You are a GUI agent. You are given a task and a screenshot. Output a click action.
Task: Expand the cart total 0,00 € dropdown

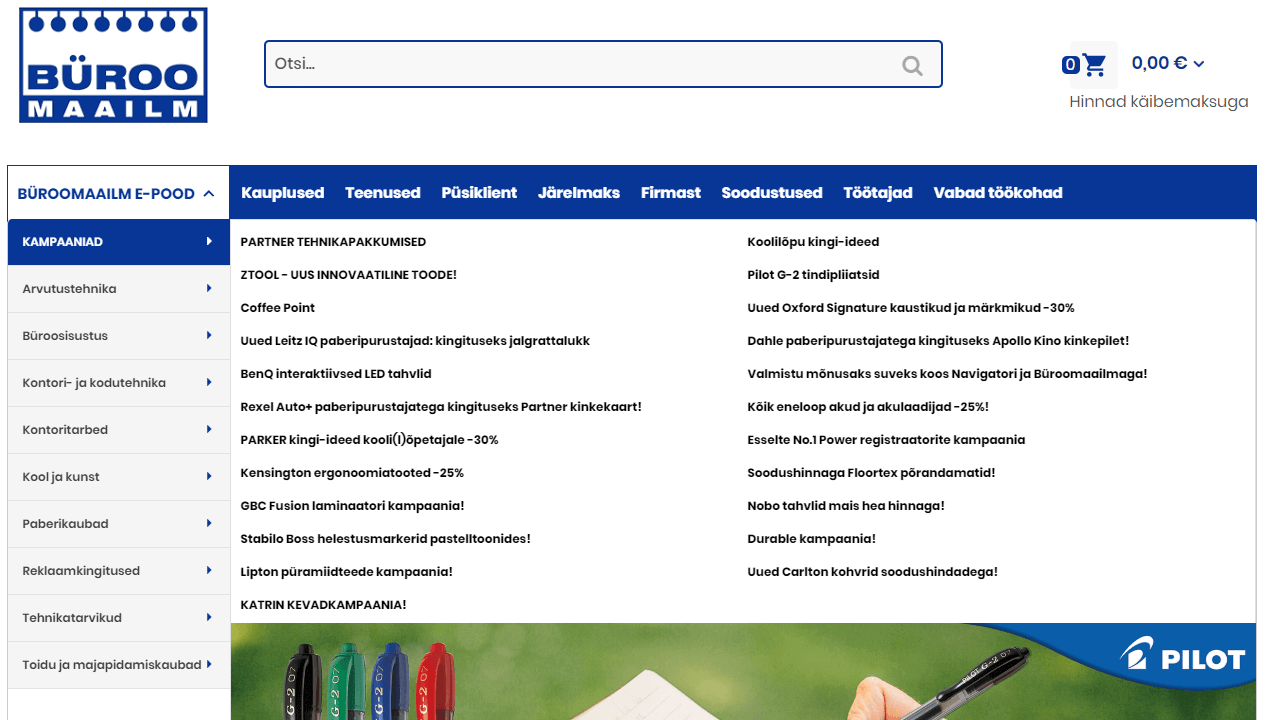click(1168, 63)
